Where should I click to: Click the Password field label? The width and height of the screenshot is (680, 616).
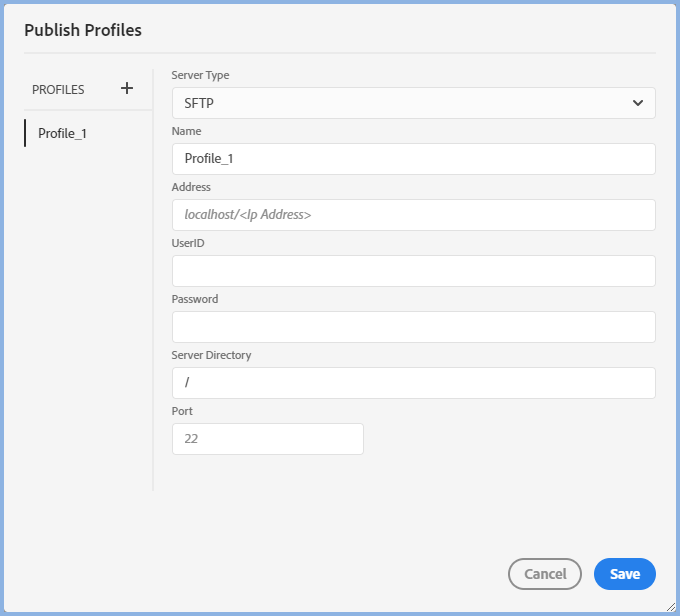pos(195,299)
